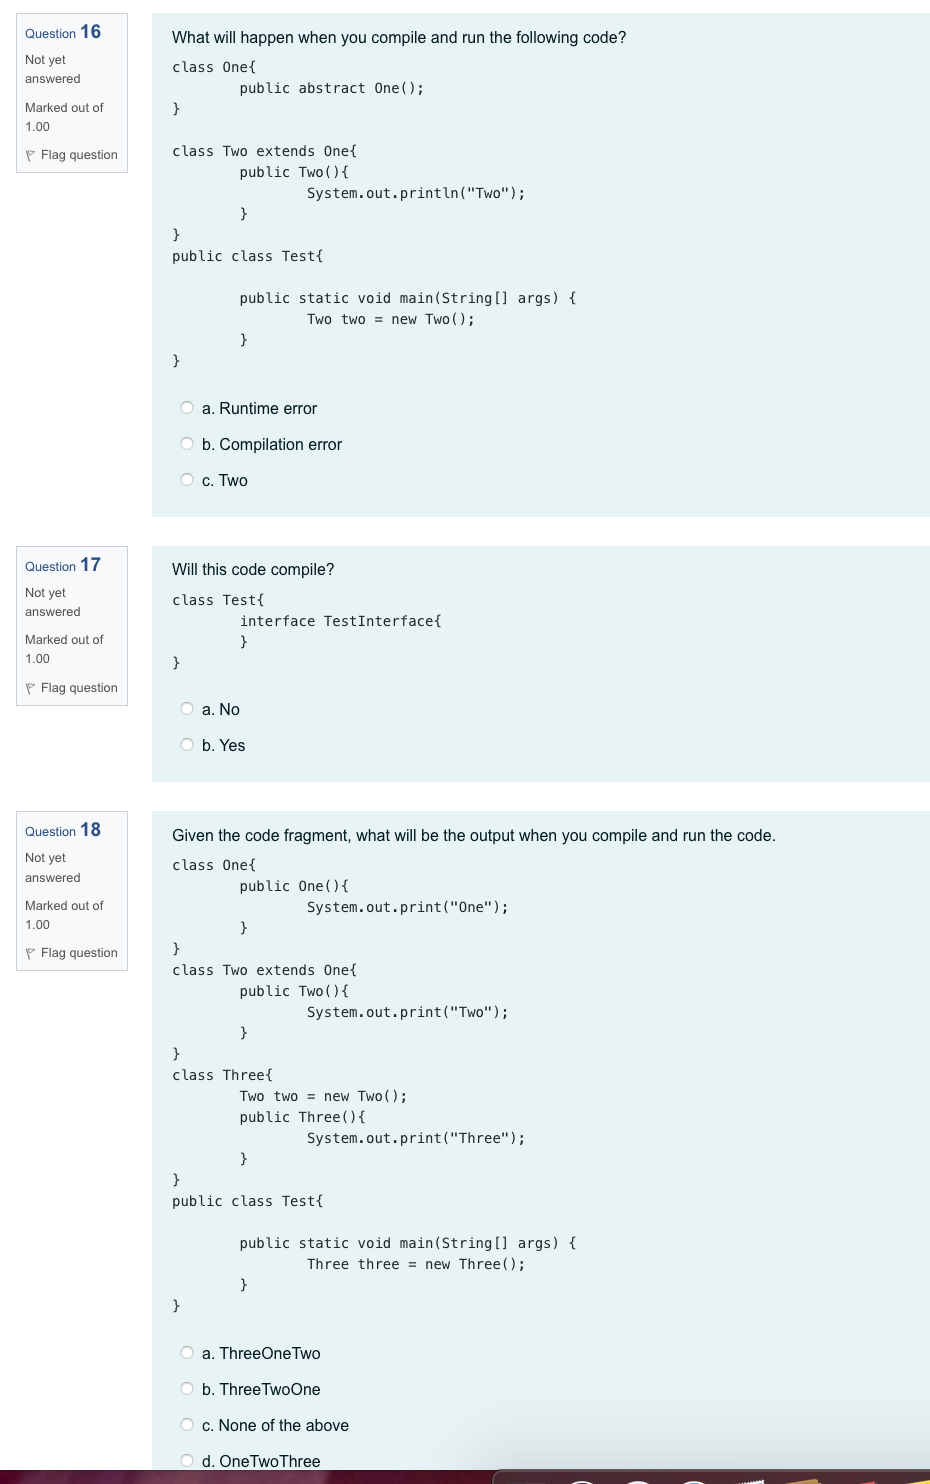Click the flag icon beside Question 18
Image resolution: width=930 pixels, height=1484 pixels.
[x=31, y=953]
